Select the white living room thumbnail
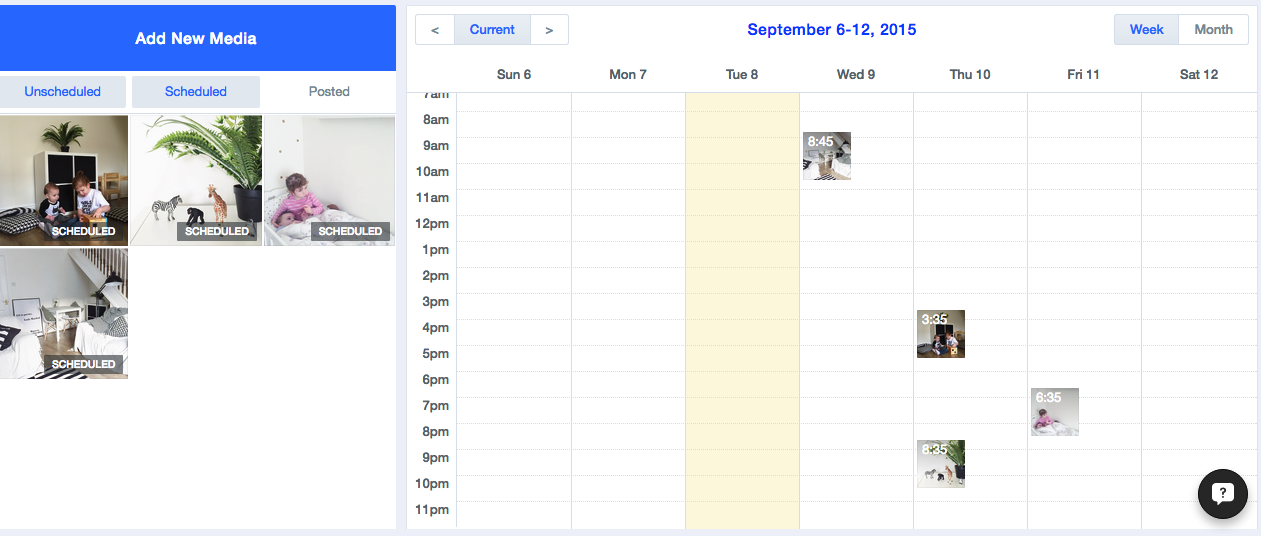 coord(64,313)
